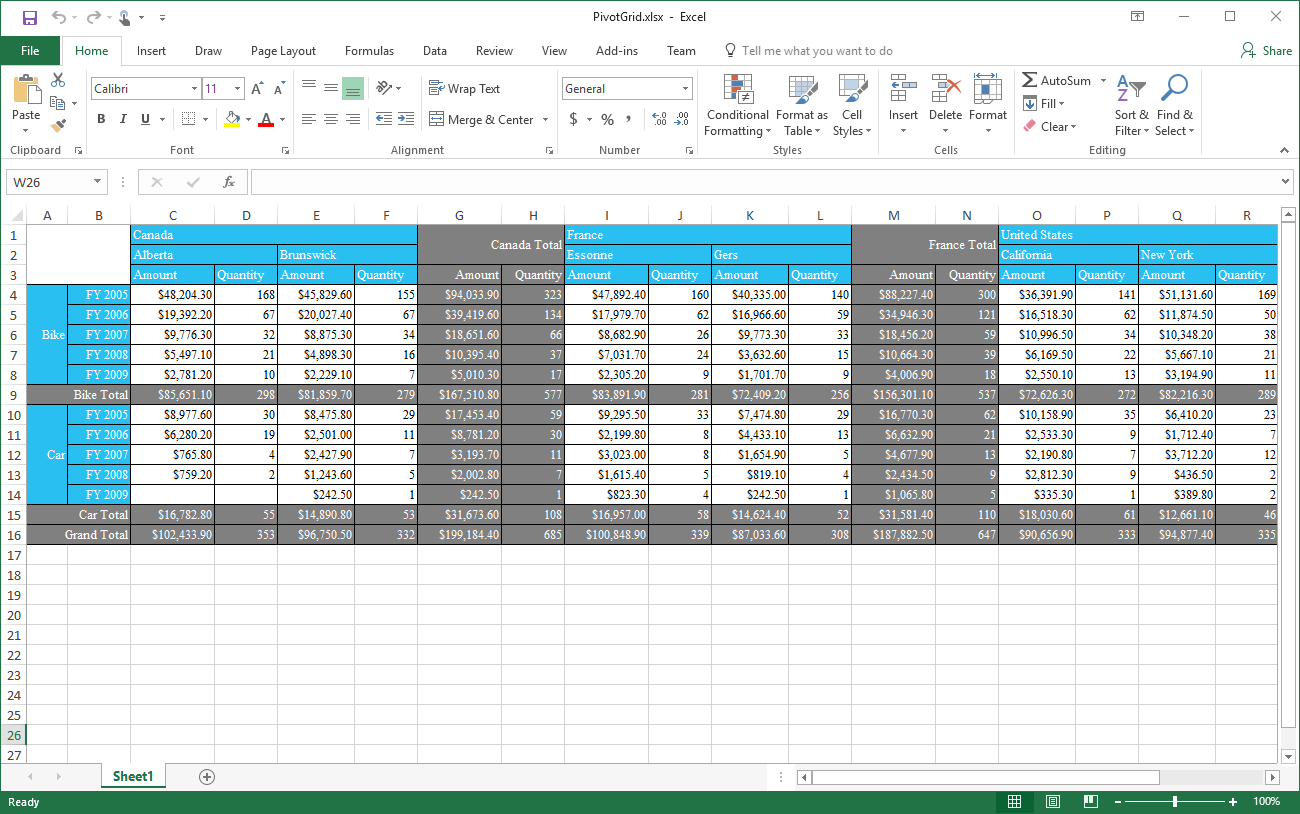Screen dimensions: 1300x814
Task: Toggle Align Left horizontal alignment
Action: pyautogui.click(x=309, y=119)
